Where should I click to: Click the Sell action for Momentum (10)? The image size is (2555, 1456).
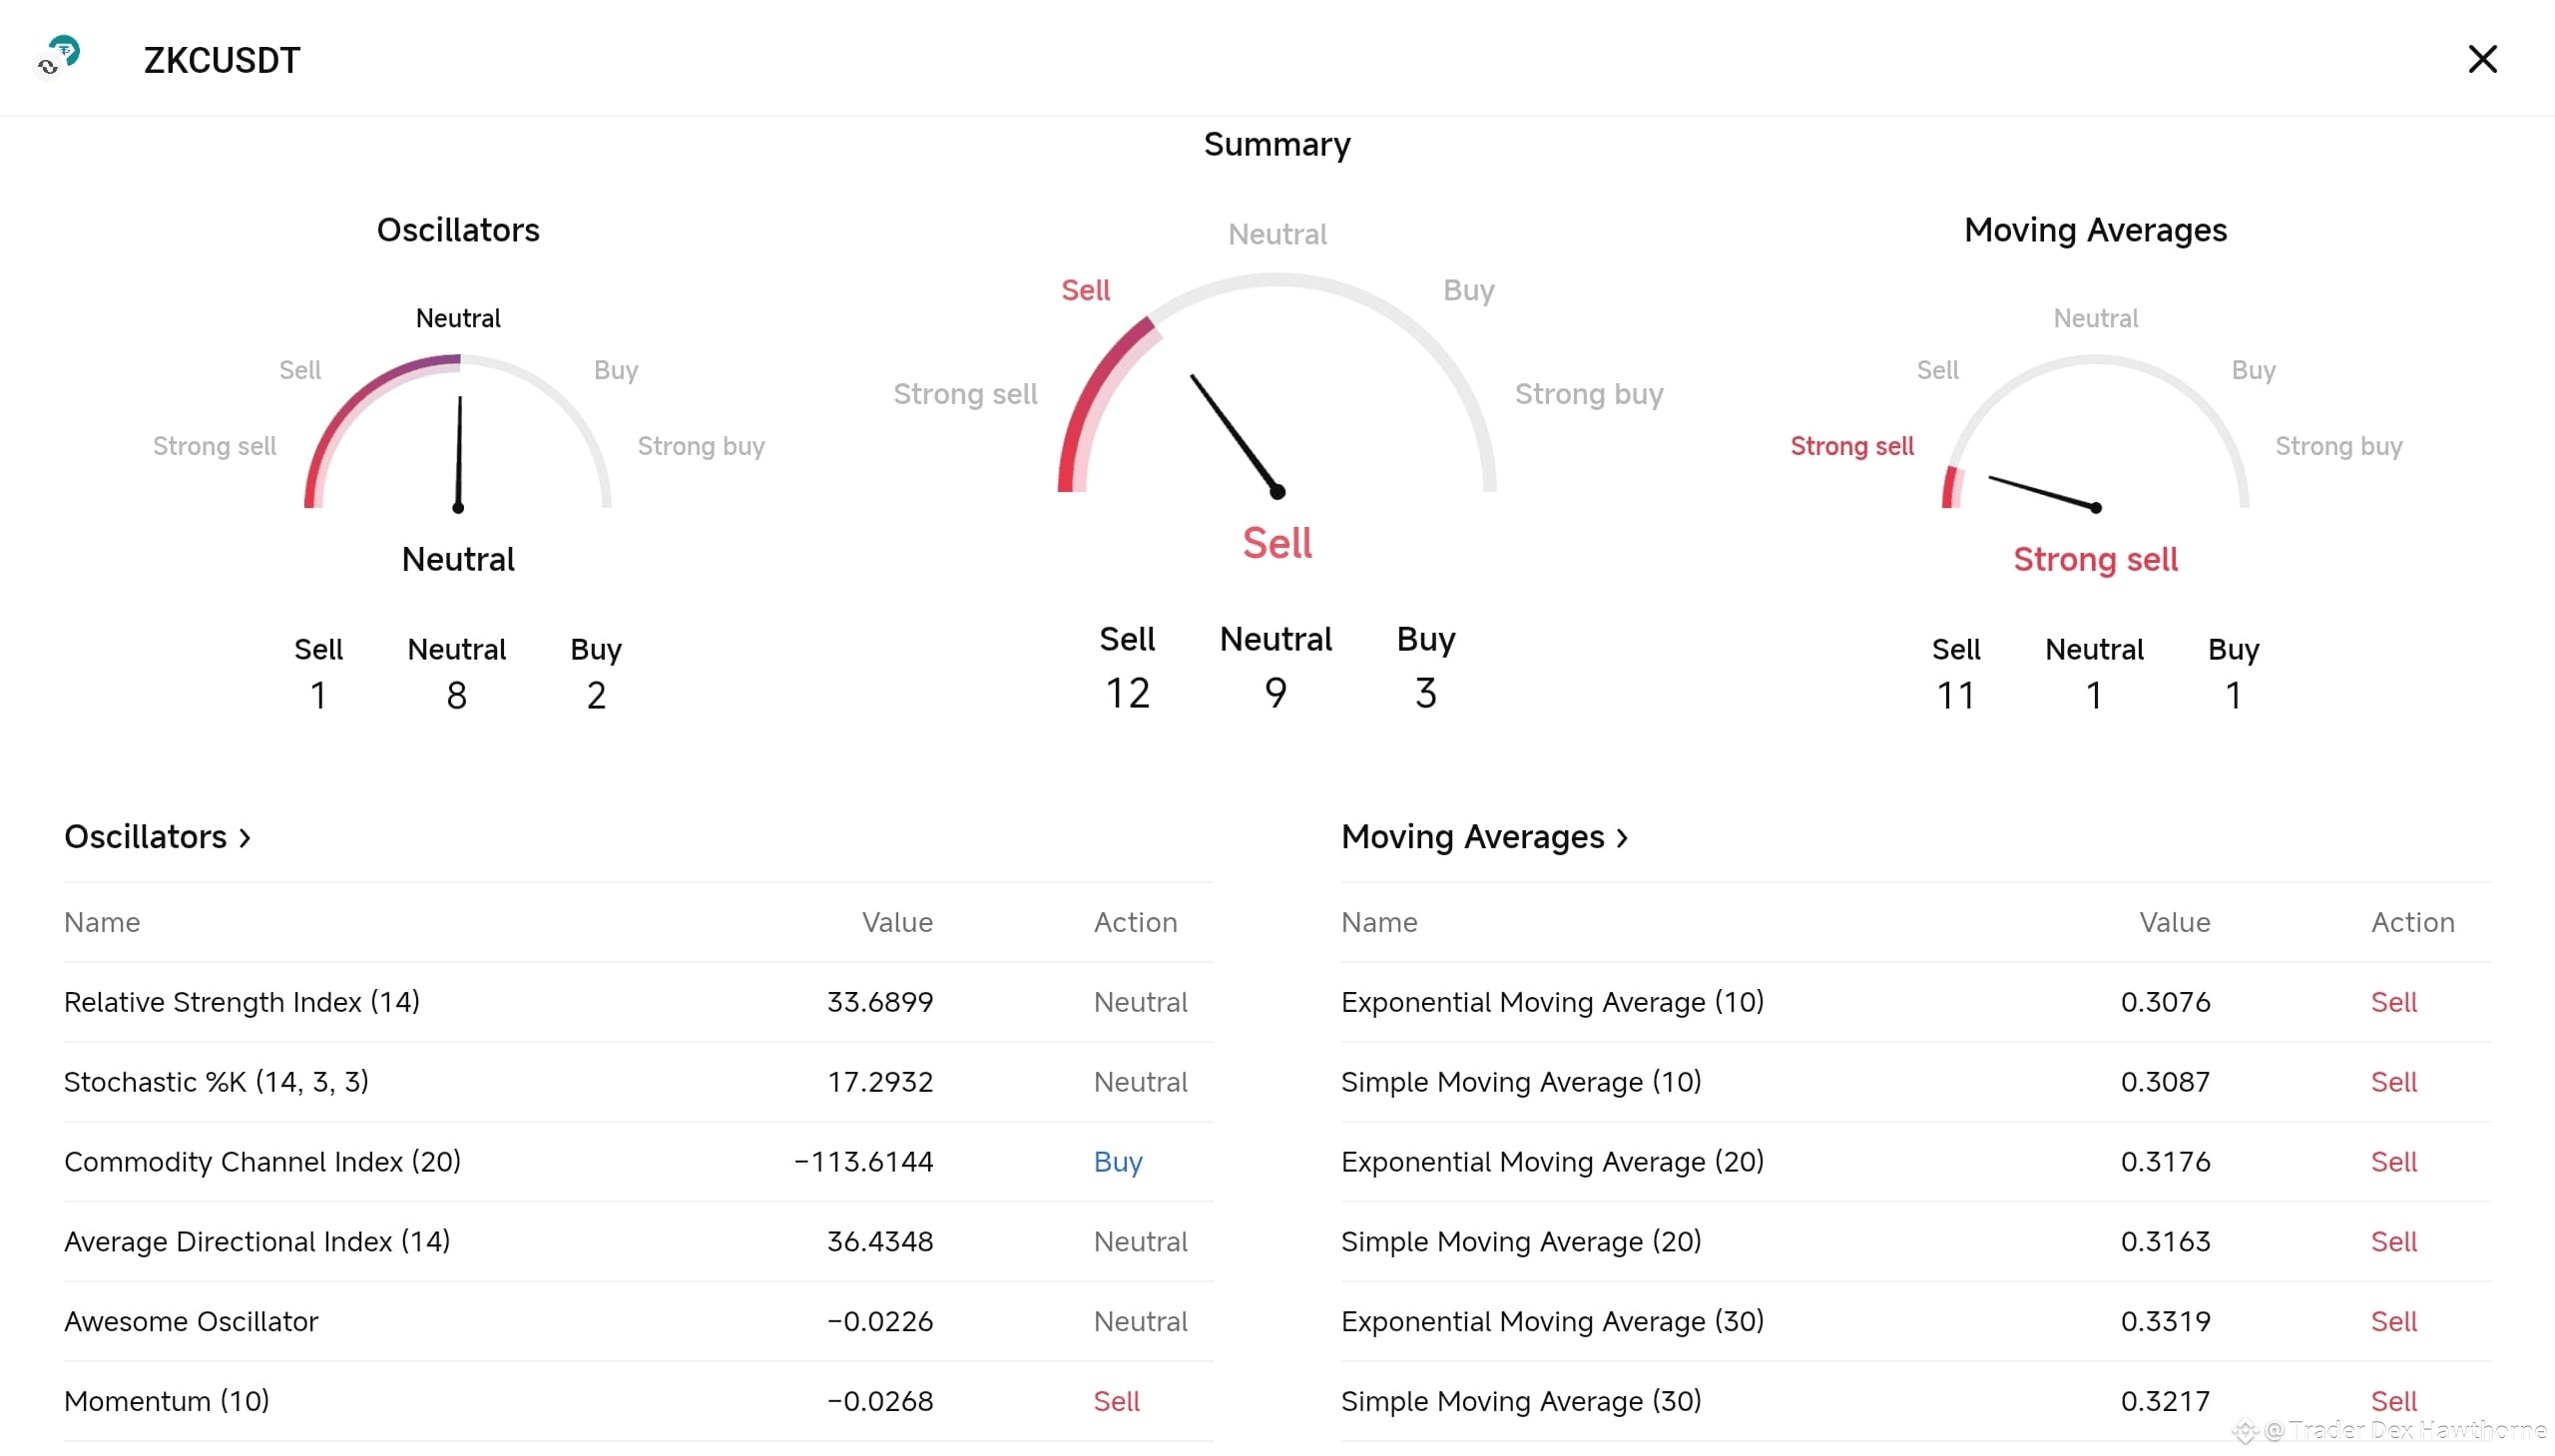1115,1401
